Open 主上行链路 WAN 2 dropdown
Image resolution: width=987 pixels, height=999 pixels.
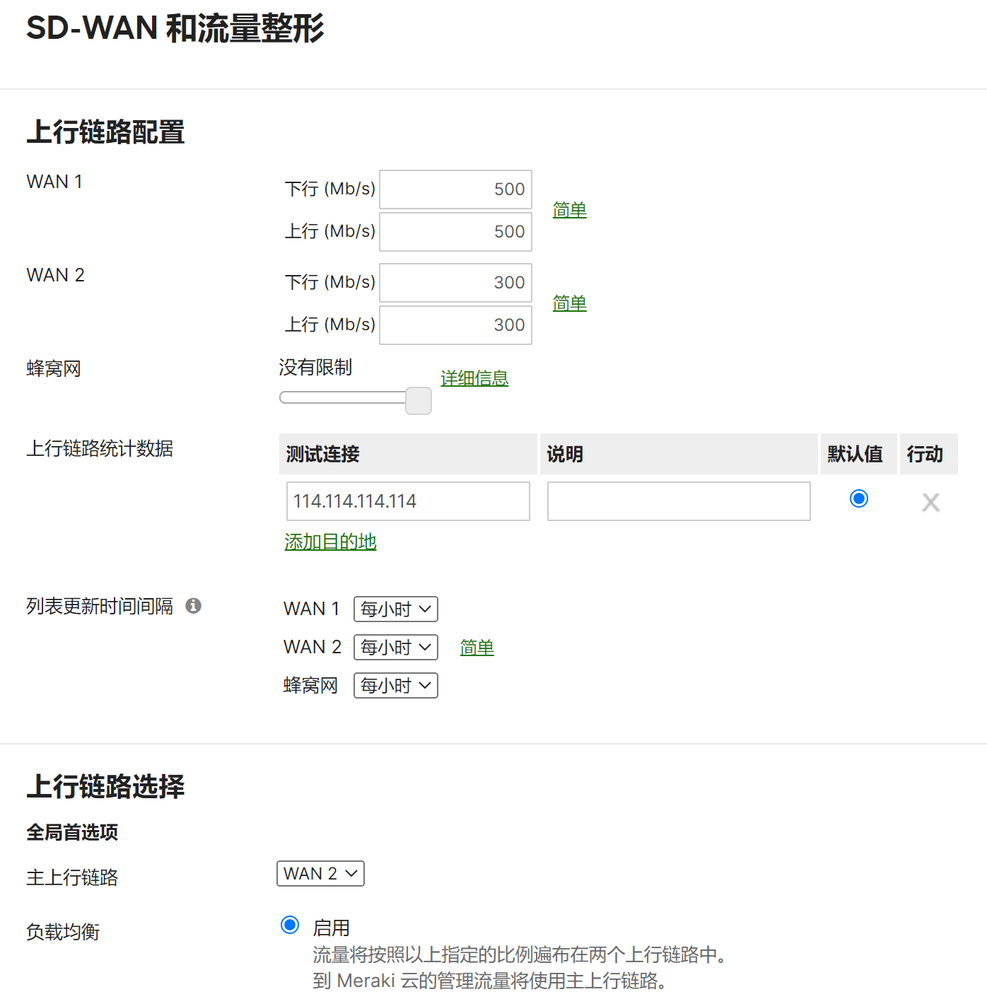321,873
